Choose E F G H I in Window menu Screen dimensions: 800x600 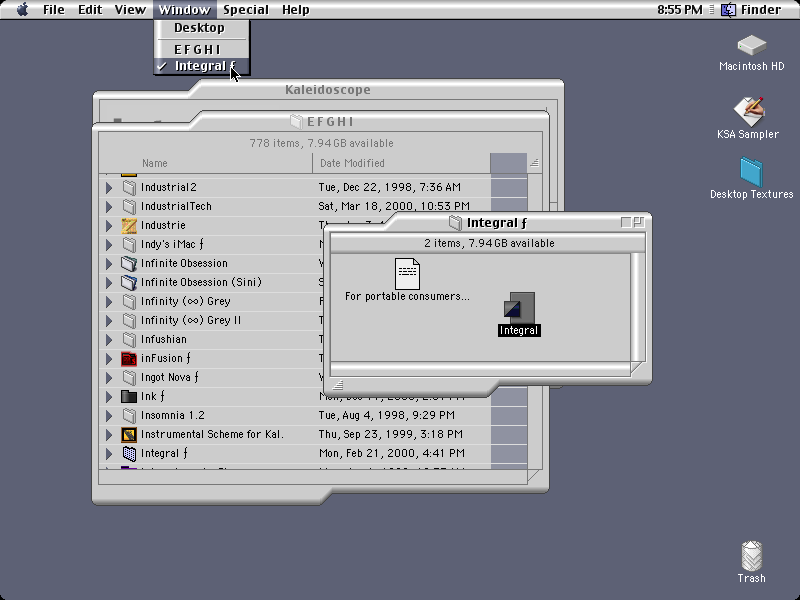[x=202, y=49]
